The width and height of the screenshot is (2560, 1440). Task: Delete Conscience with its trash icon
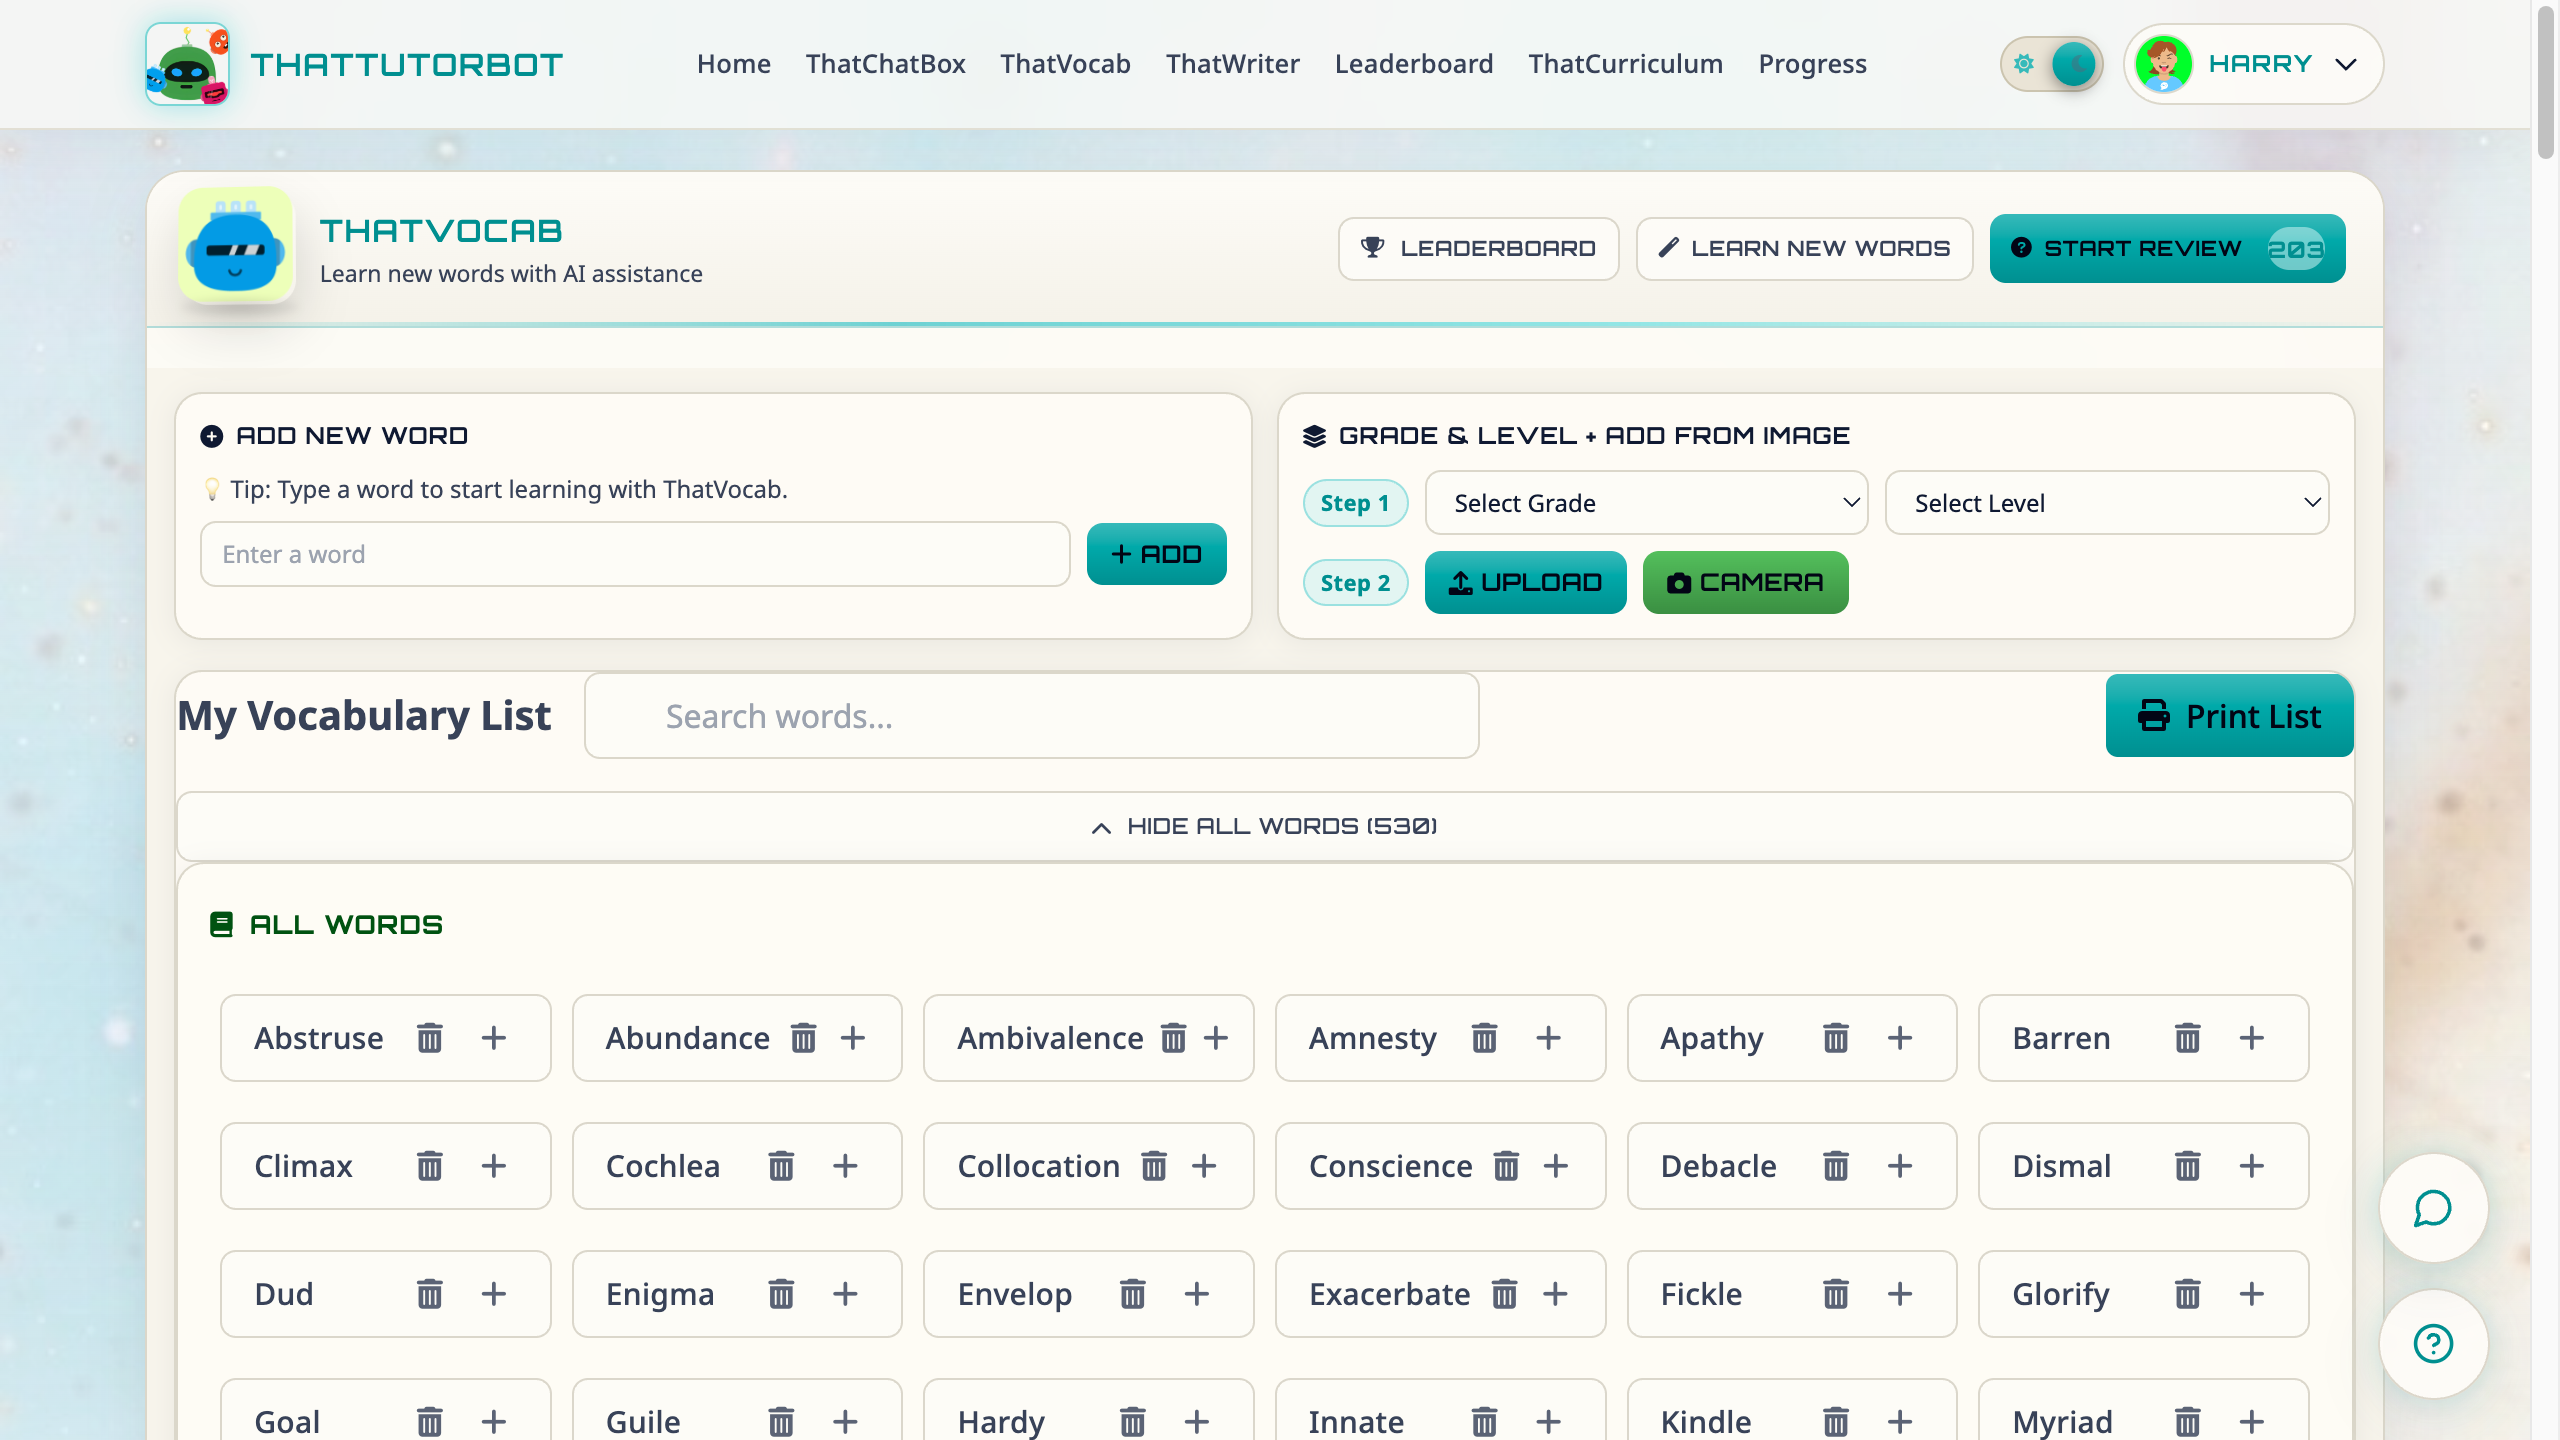click(x=1507, y=1166)
